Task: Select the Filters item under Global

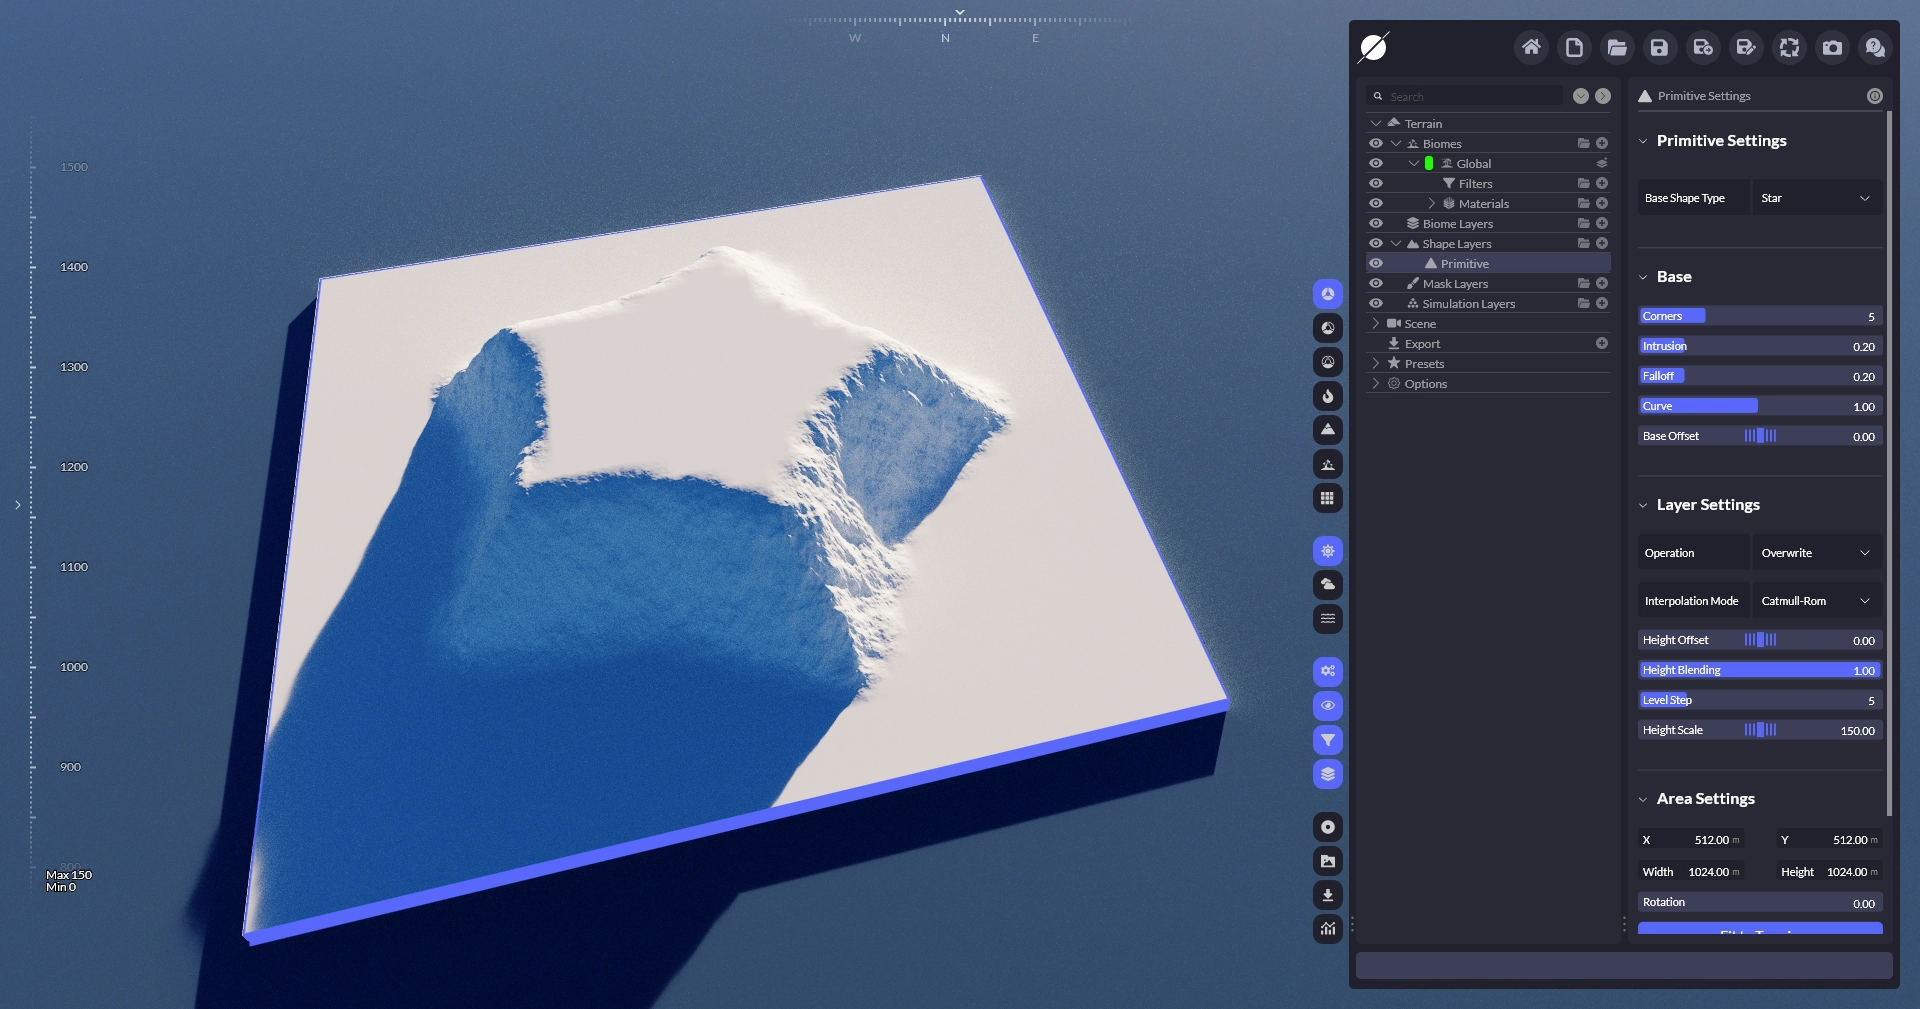Action: (1475, 184)
